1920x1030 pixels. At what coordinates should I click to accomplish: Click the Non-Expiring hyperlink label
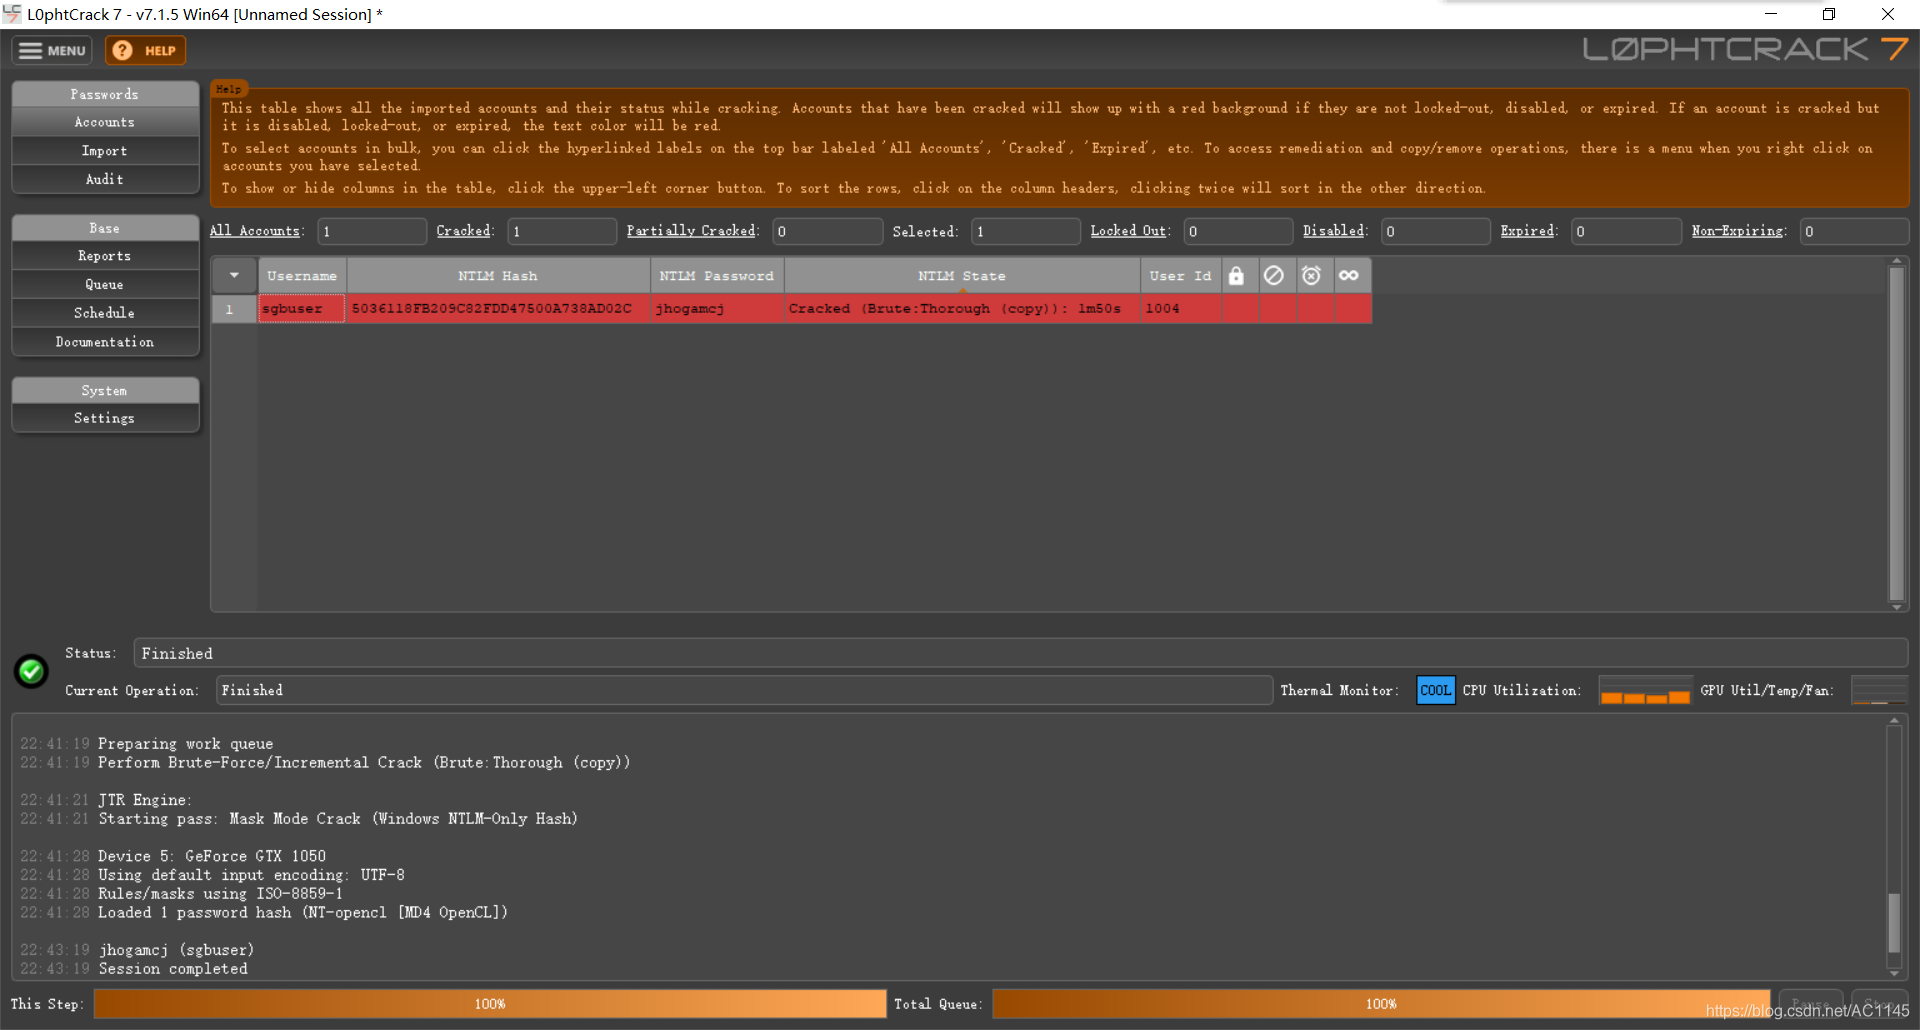pyautogui.click(x=1738, y=231)
